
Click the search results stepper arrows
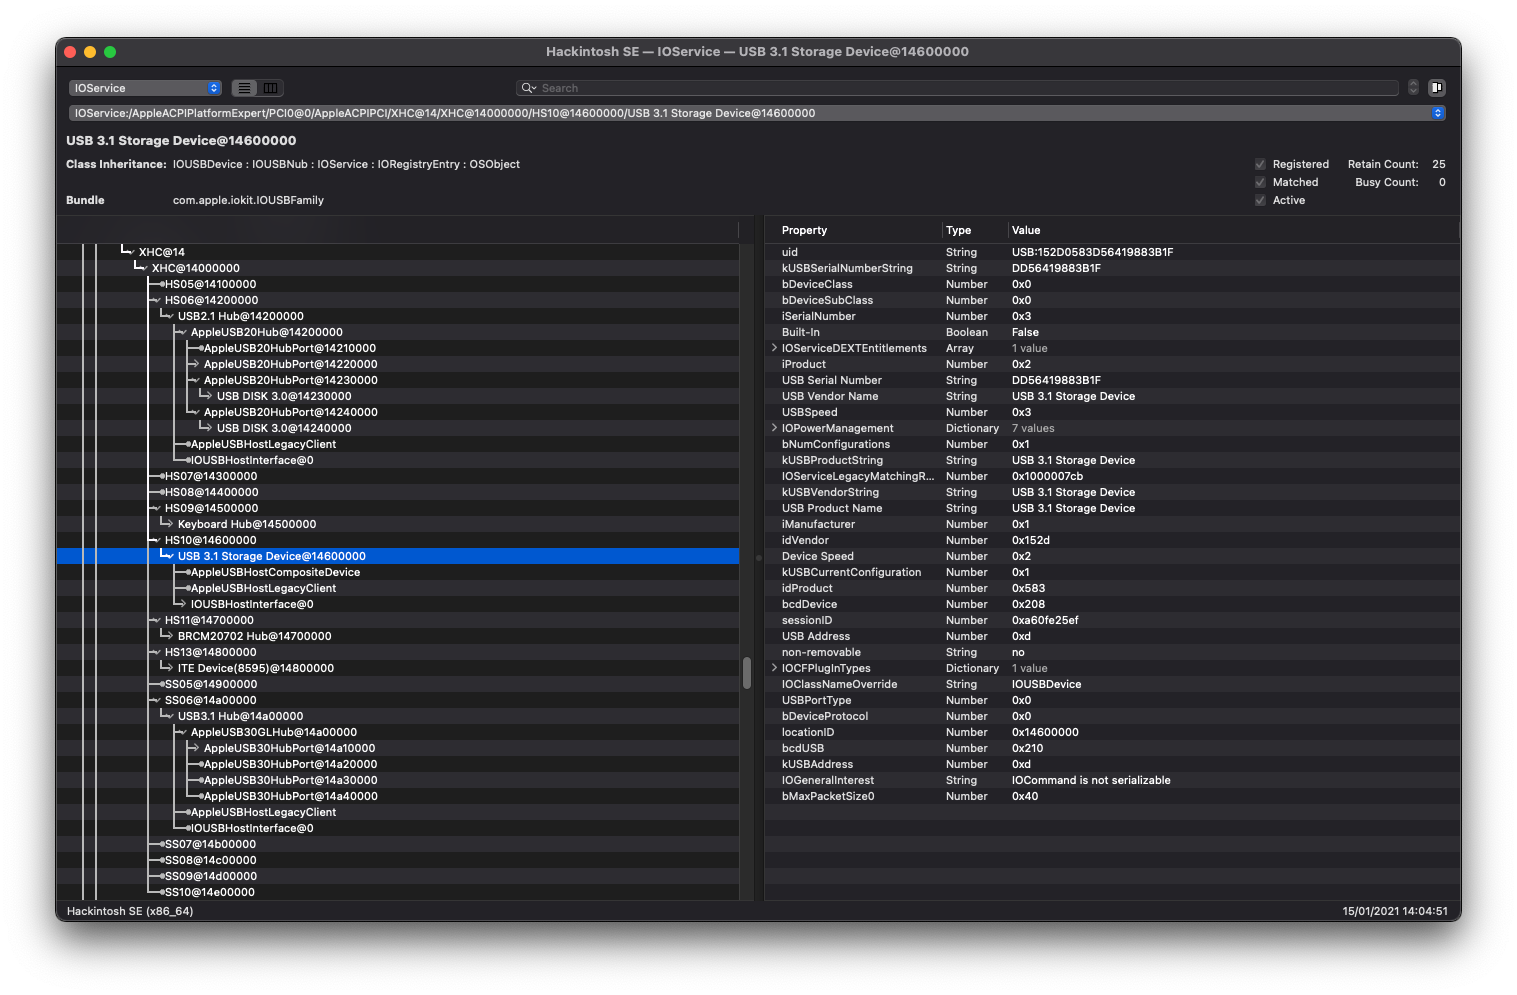point(1413,88)
